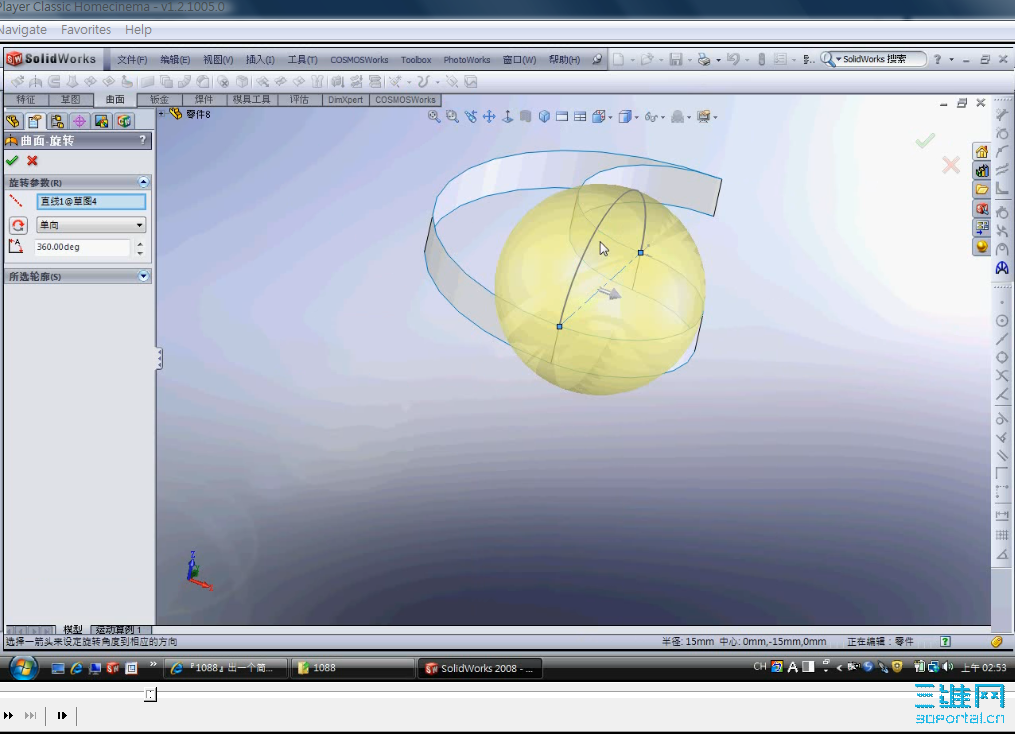This screenshot has height=734, width=1015.
Task: Click pushpin icon beside help menu
Action: 597,60
